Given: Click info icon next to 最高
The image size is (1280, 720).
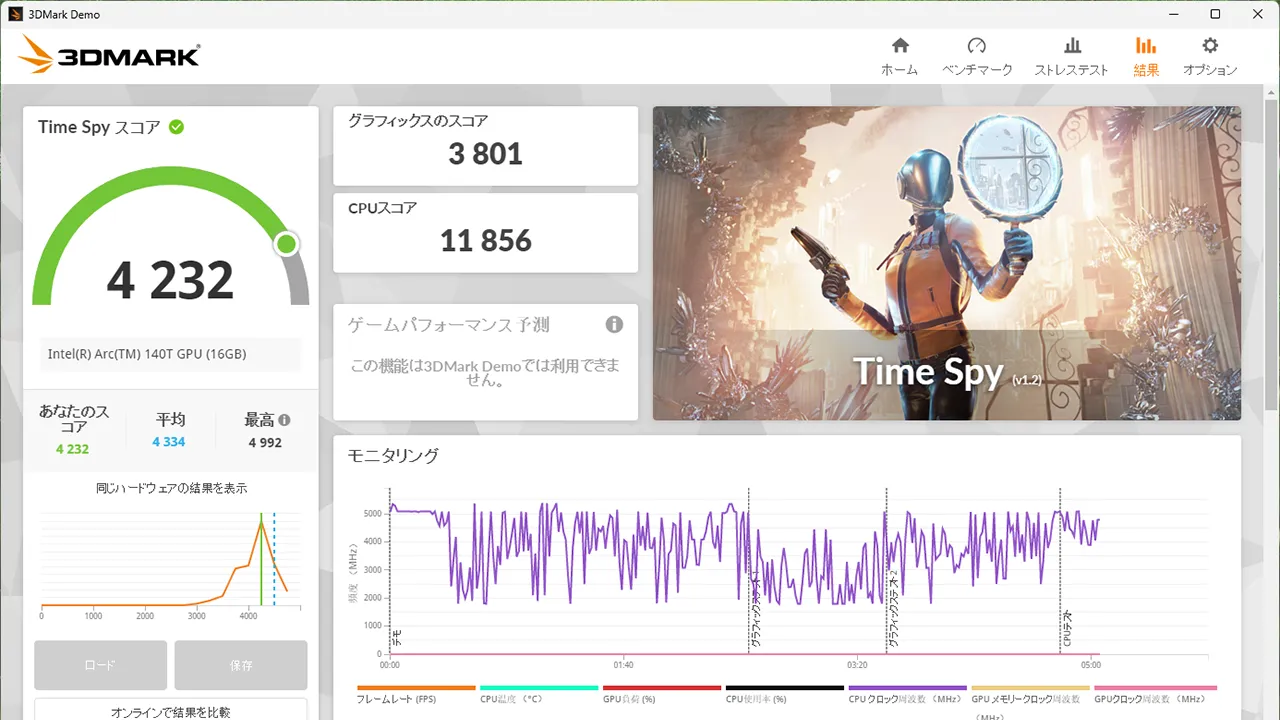Looking at the screenshot, I should tap(285, 420).
